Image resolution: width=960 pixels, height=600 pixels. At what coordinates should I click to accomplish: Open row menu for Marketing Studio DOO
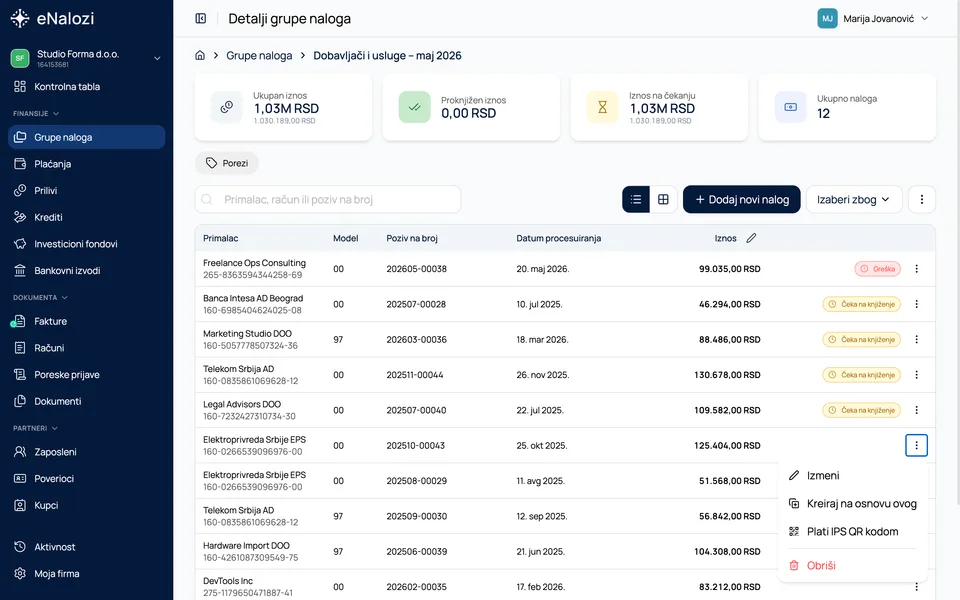click(x=917, y=339)
